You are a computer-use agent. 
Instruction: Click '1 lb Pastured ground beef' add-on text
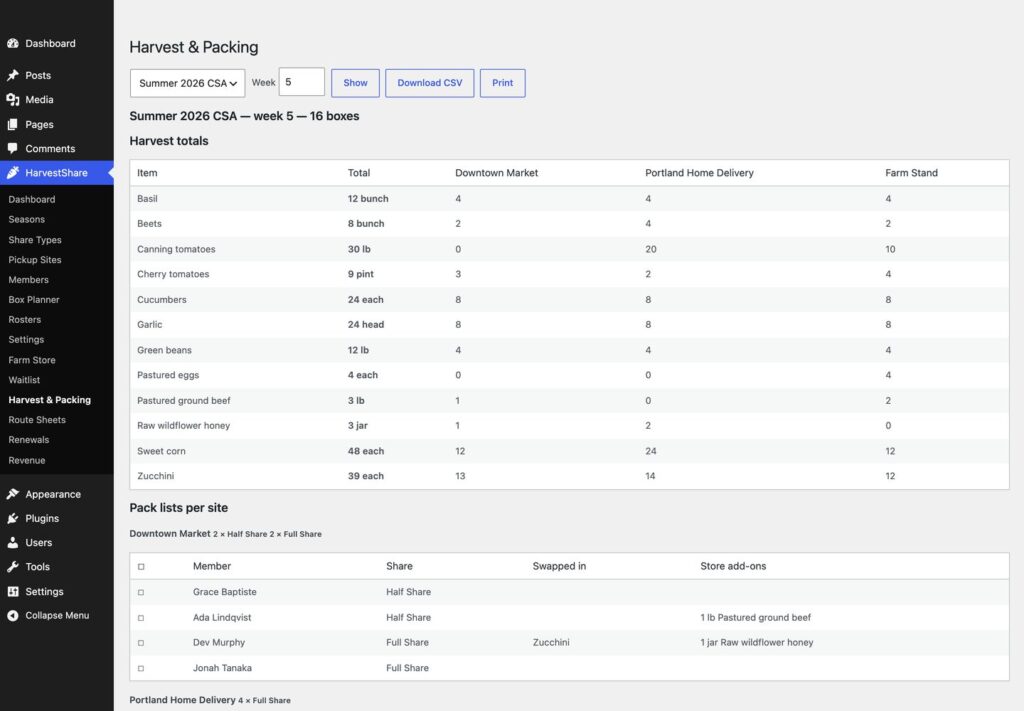click(x=756, y=618)
